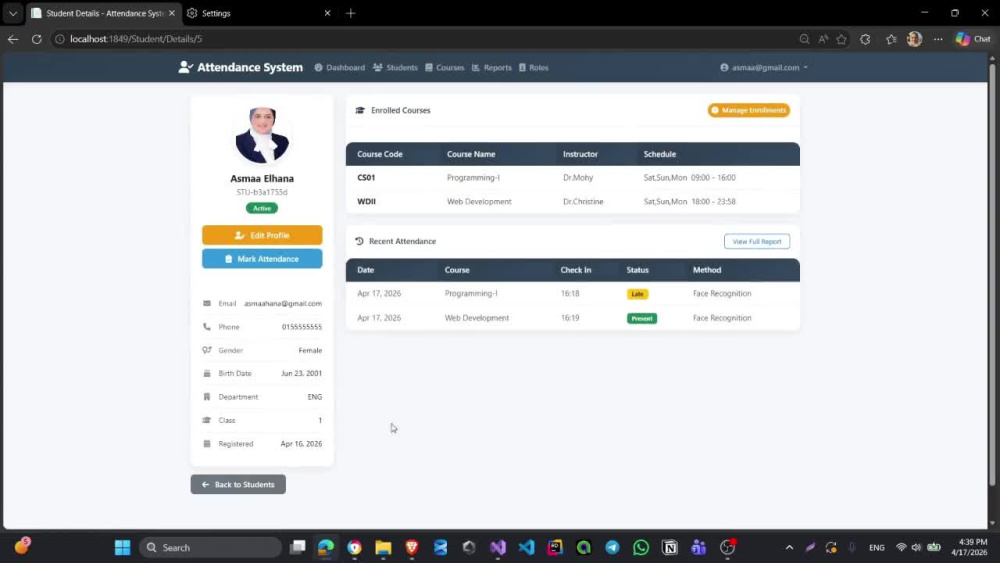Open the Students nav item
Image resolution: width=1000 pixels, height=563 pixels.
(x=395, y=68)
